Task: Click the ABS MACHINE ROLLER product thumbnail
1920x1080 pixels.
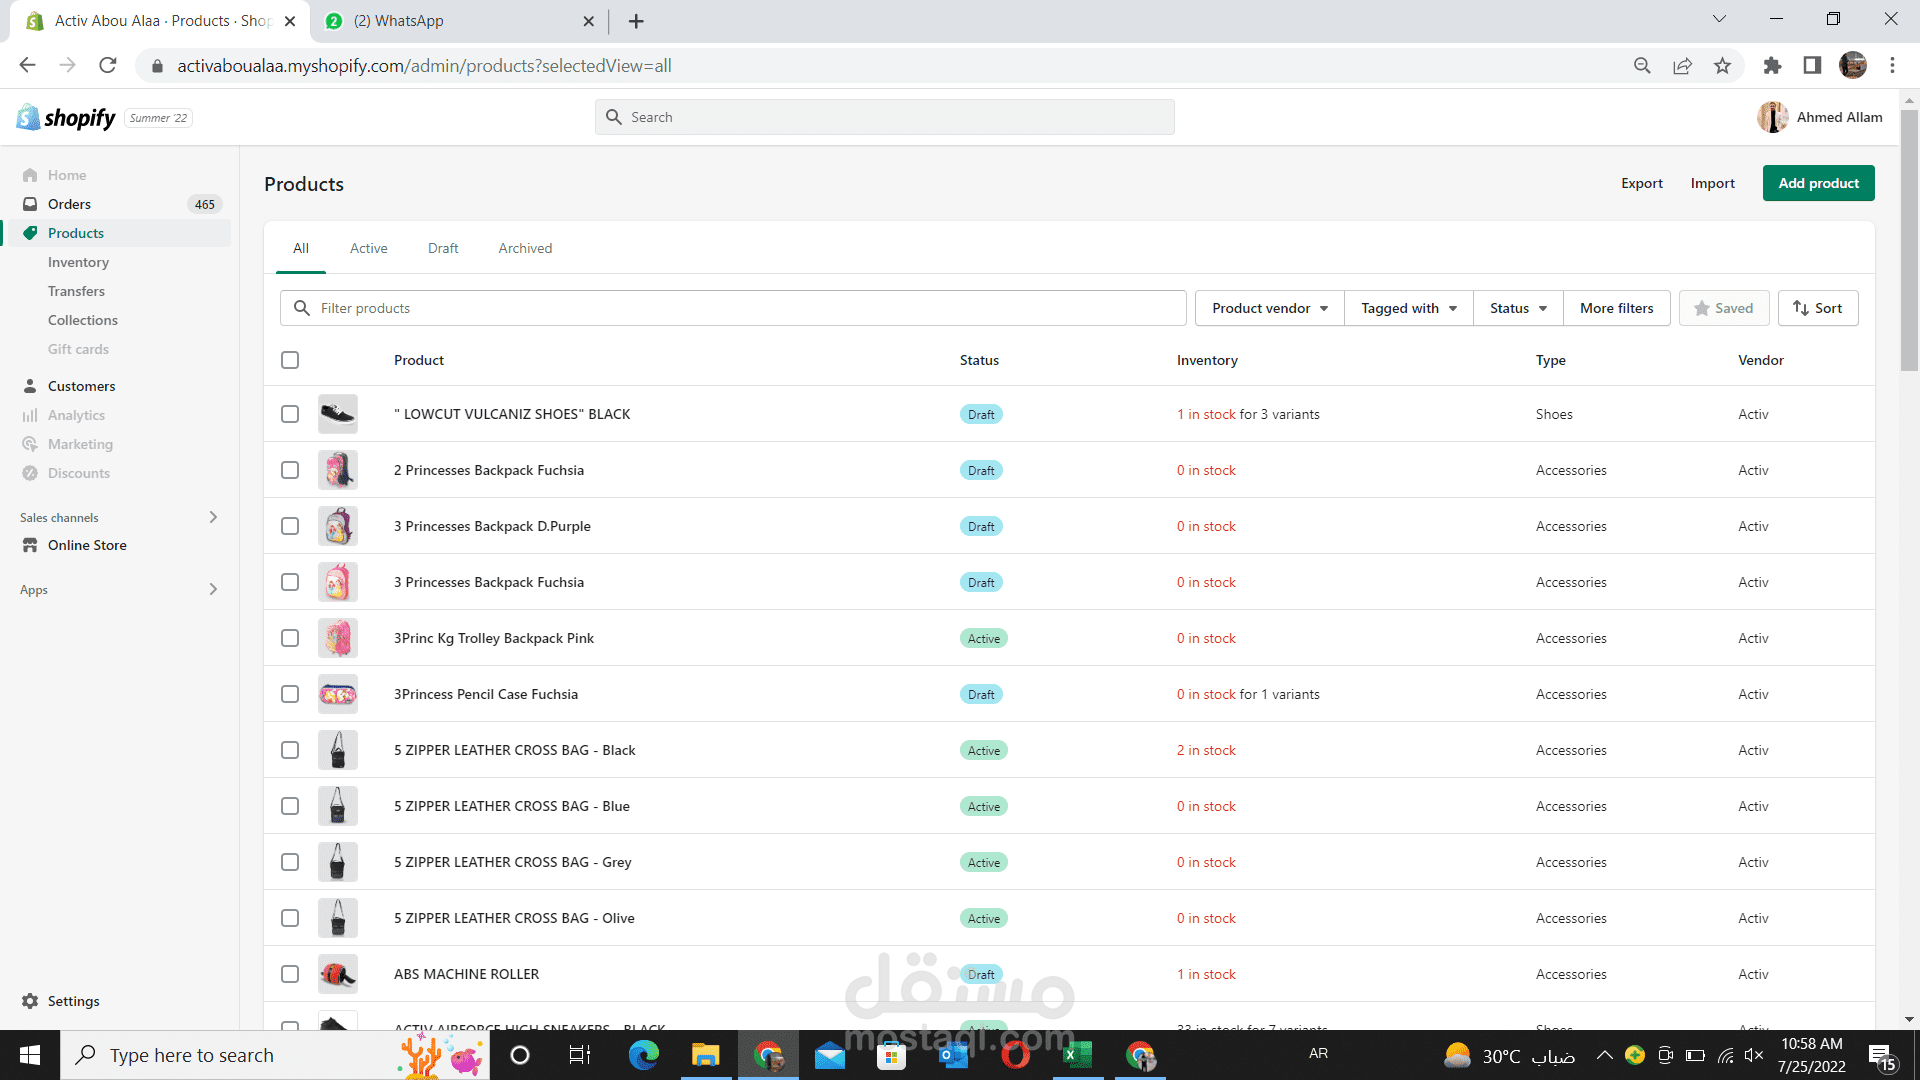Action: pos(338,973)
